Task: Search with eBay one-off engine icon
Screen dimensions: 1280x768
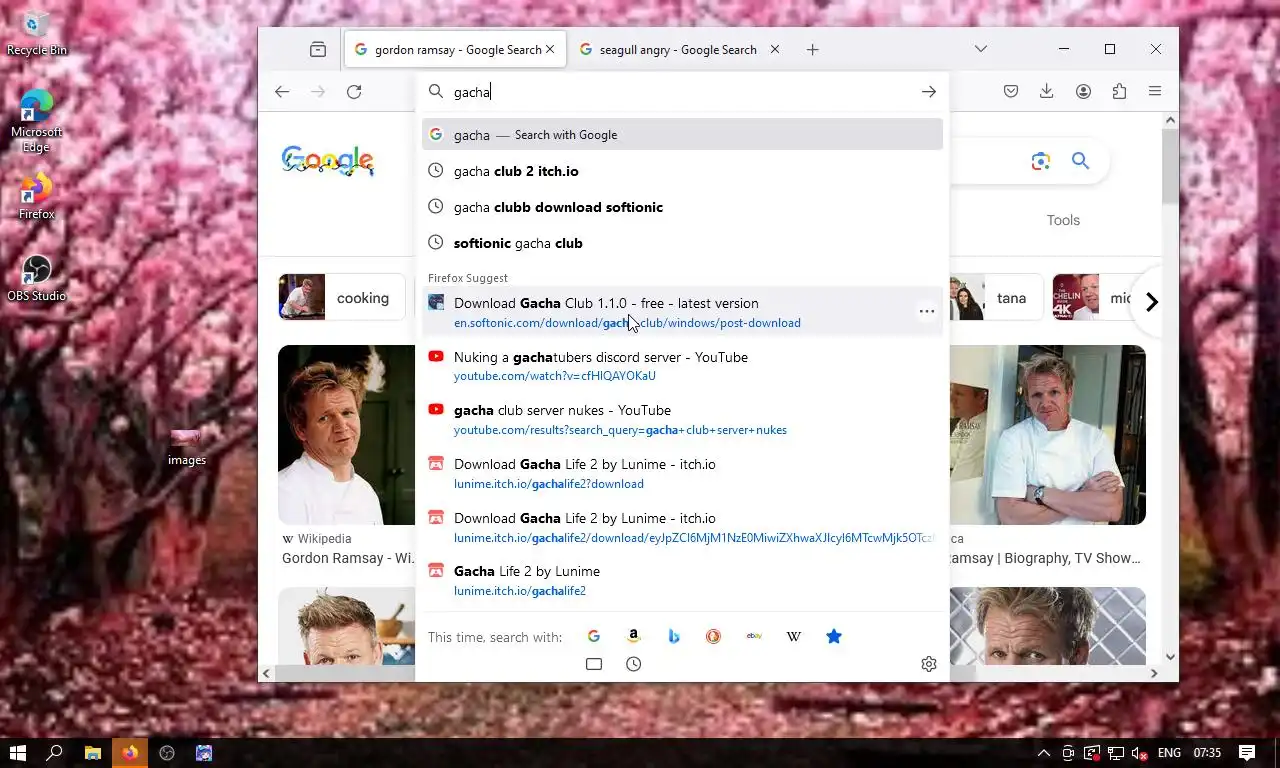Action: coord(754,636)
